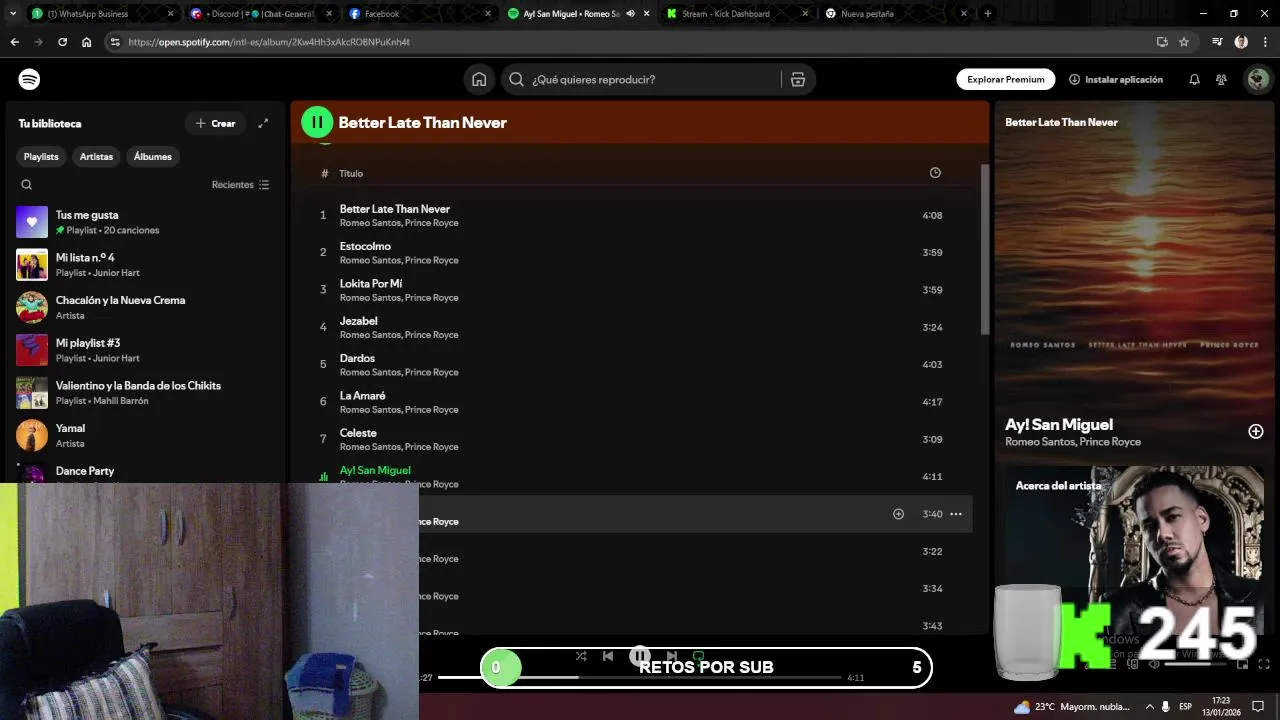
Task: Open the Yamal artist entry
Action: [145, 435]
